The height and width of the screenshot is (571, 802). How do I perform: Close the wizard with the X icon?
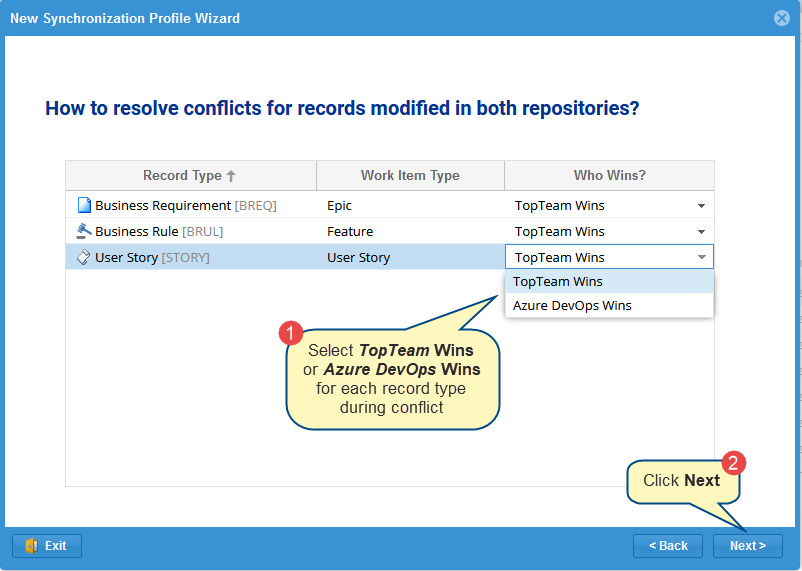[782, 18]
